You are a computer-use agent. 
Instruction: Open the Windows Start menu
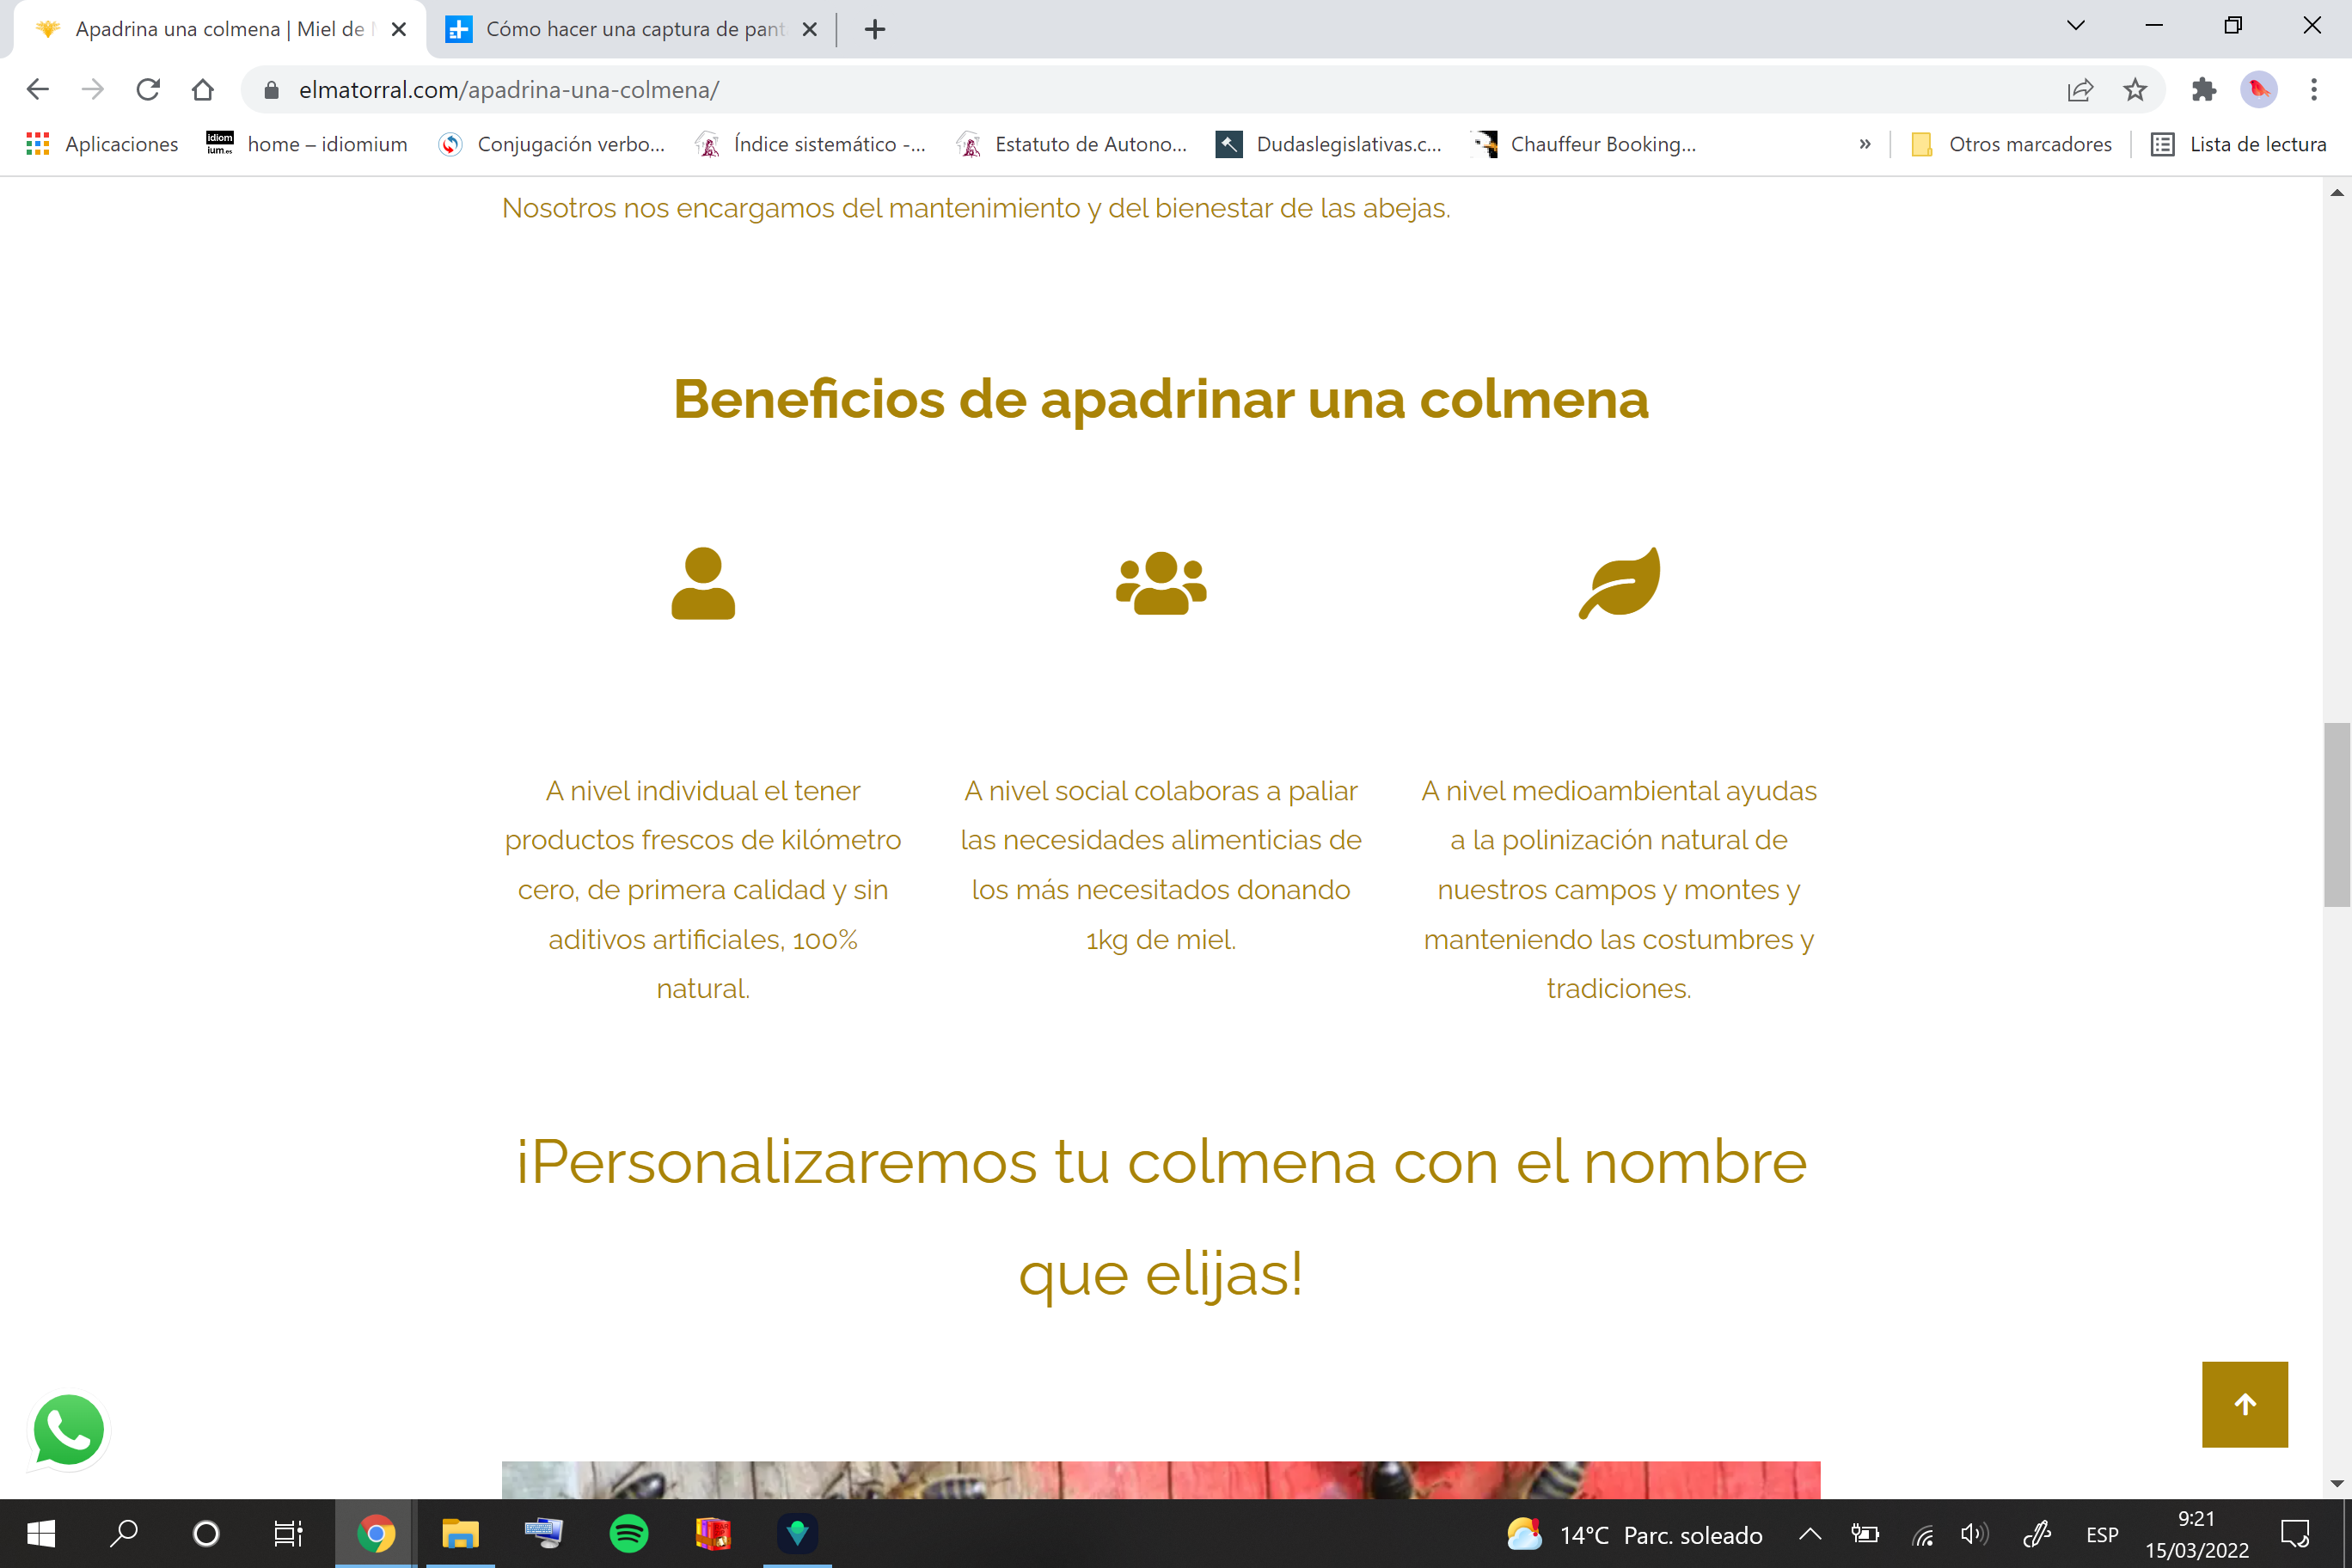tap(41, 1534)
